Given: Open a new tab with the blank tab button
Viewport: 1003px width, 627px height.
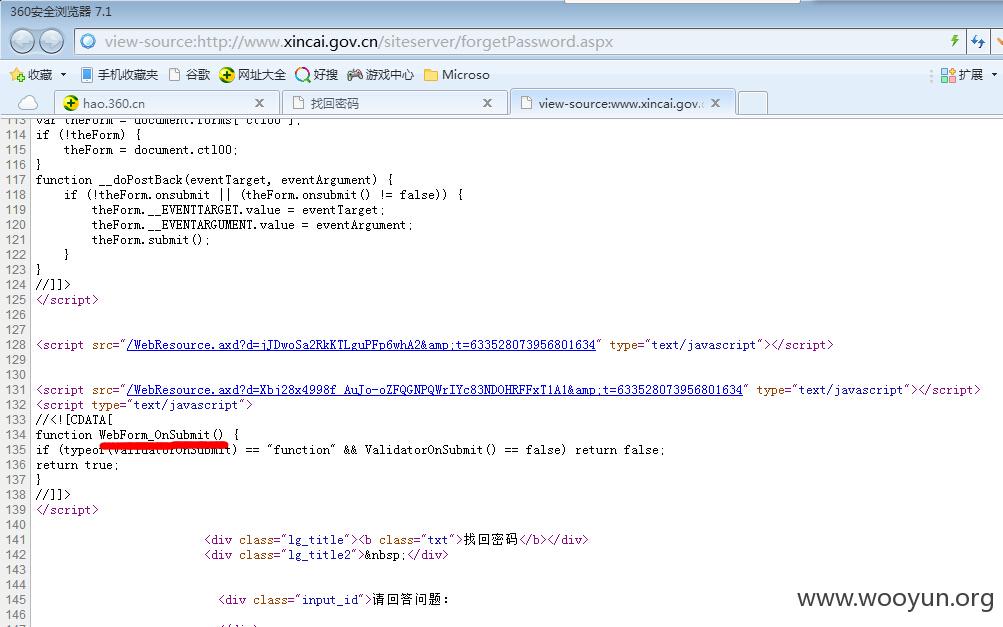Looking at the screenshot, I should (x=752, y=103).
